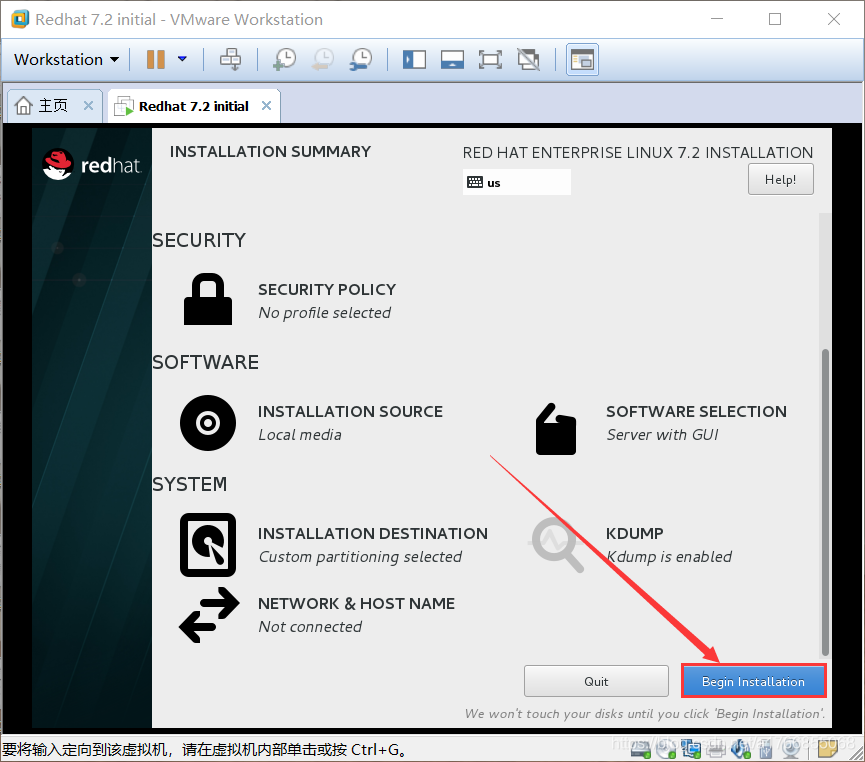Image resolution: width=865 pixels, height=762 pixels.
Task: Click the USB controller status icon
Action: (766, 750)
